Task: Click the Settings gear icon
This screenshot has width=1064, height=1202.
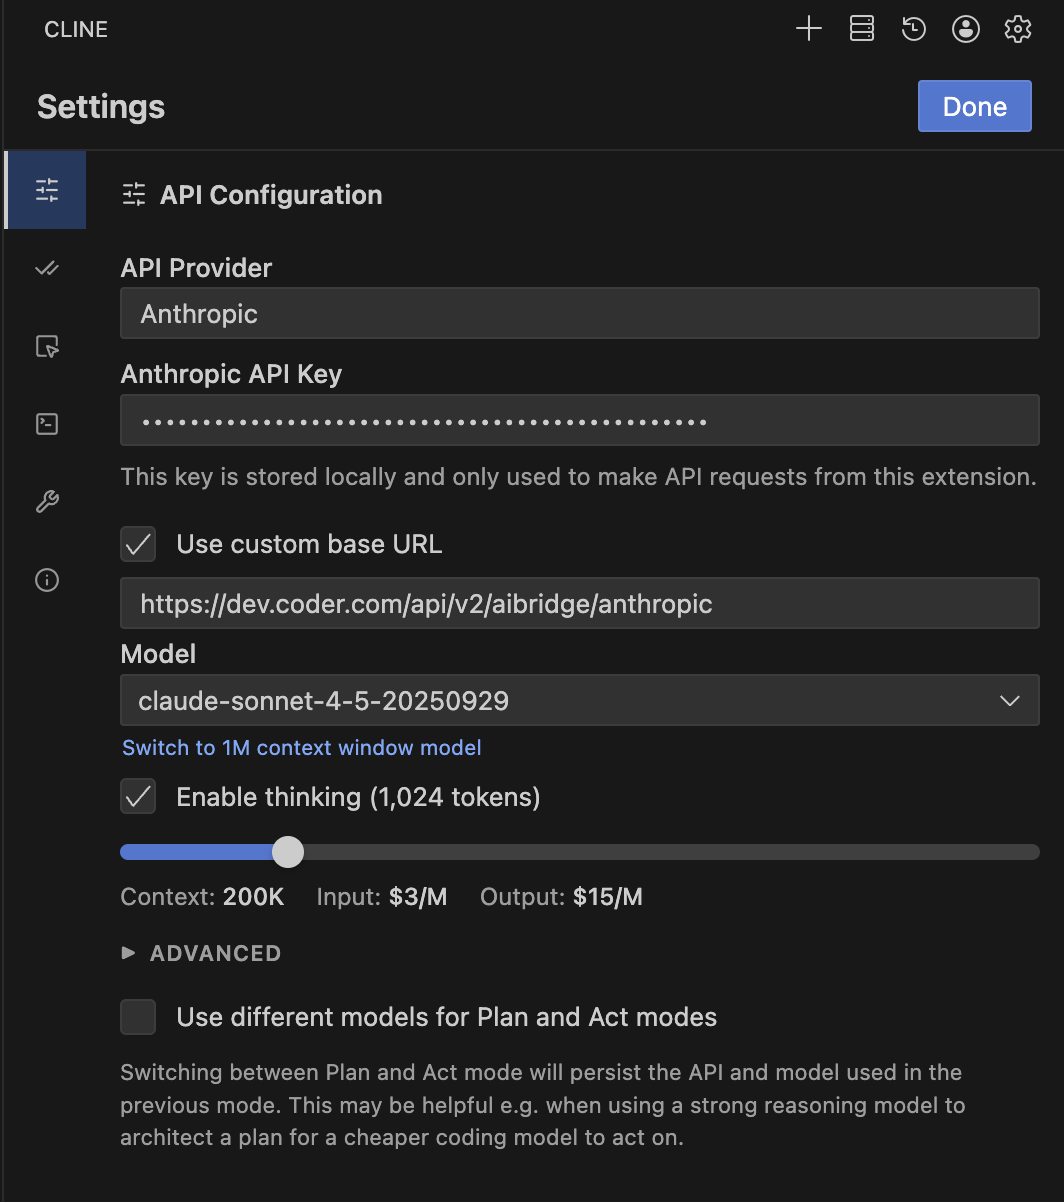Action: (1017, 29)
